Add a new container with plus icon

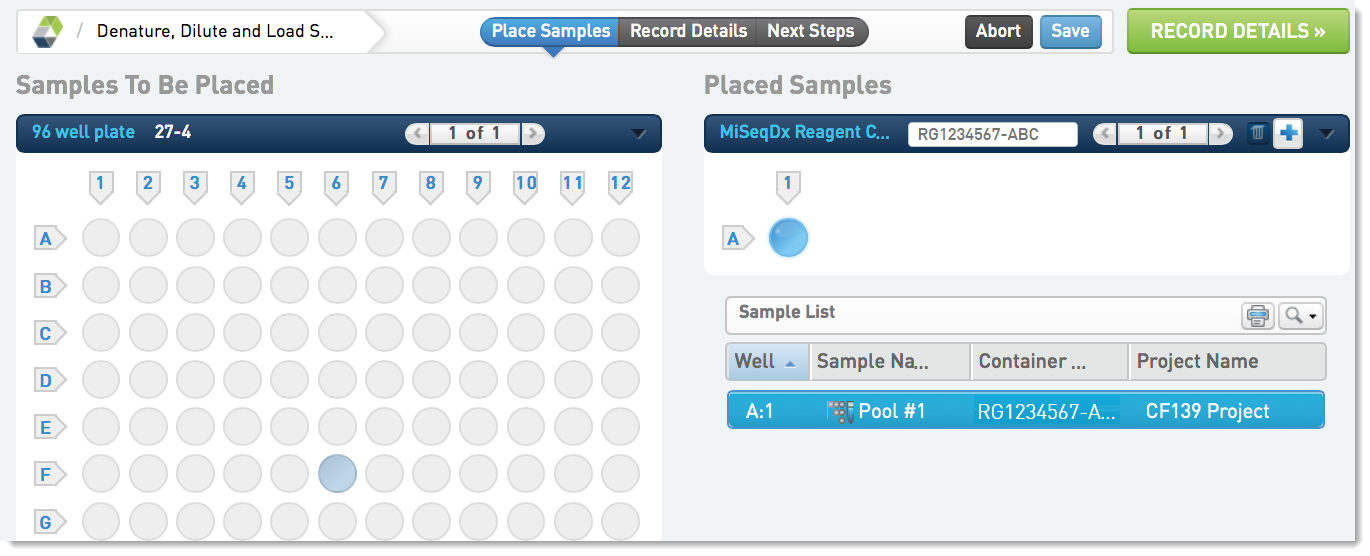tap(1288, 133)
